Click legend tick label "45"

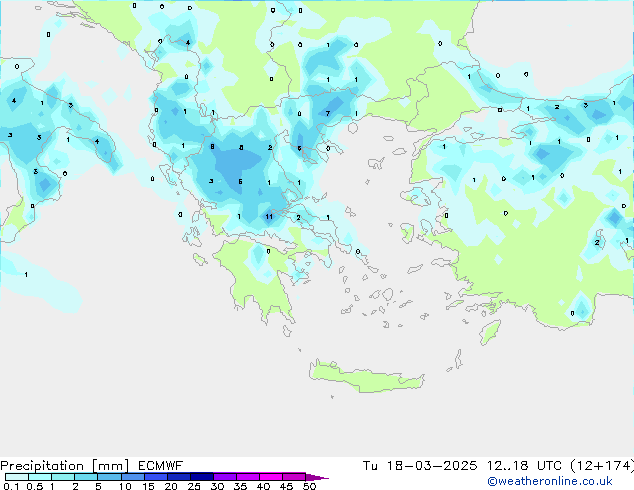point(287,486)
